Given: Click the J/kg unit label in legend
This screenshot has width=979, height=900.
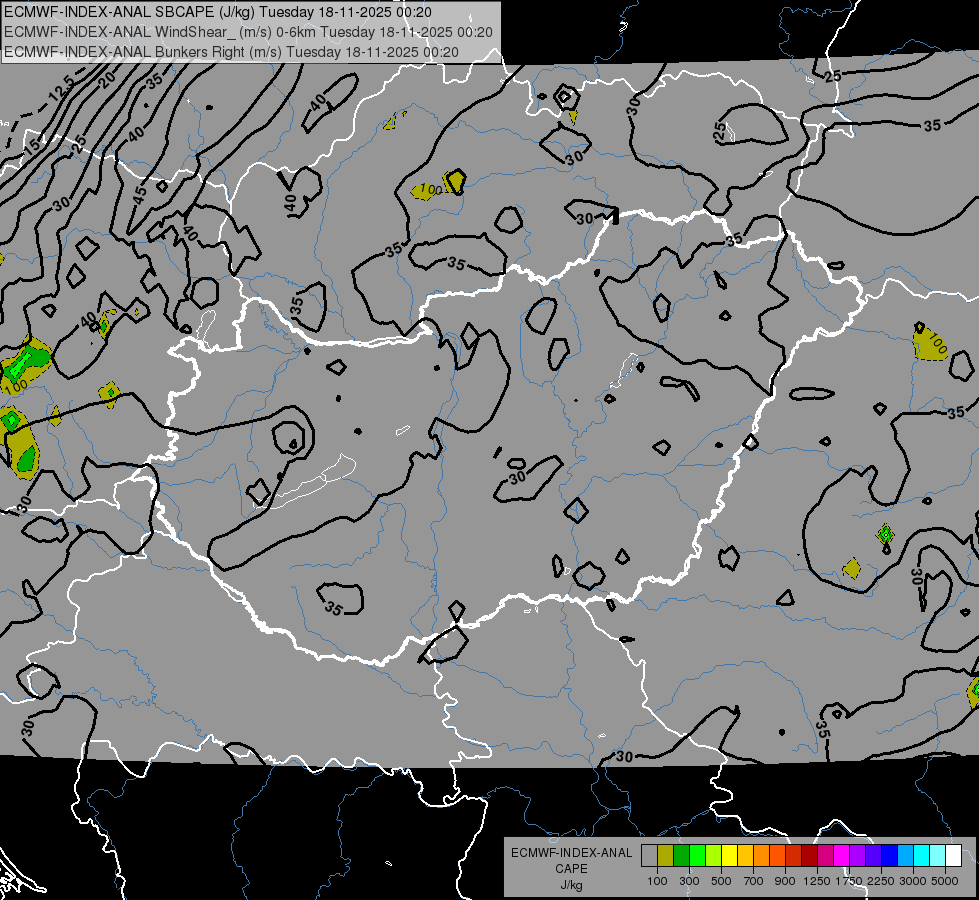Looking at the screenshot, I should pyautogui.click(x=571, y=886).
